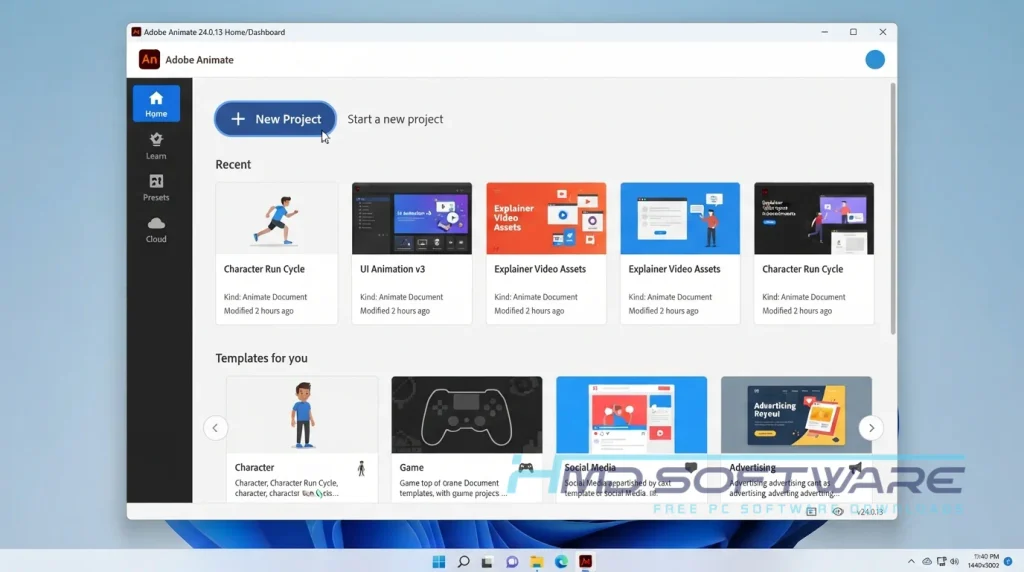Screen dimensions: 1024x572
Task: Click the panel layout icon in status bar
Action: (x=811, y=511)
